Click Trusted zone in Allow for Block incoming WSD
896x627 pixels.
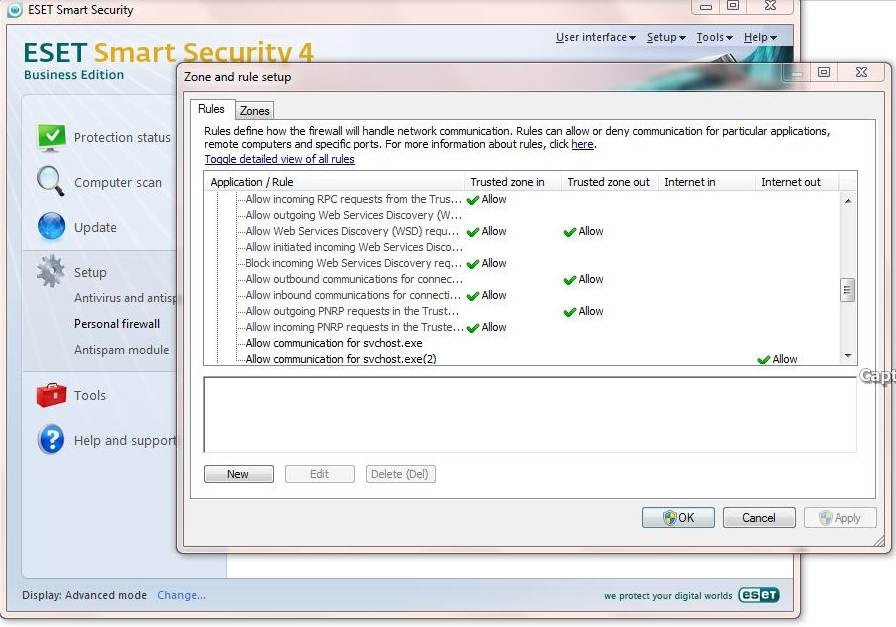487,263
